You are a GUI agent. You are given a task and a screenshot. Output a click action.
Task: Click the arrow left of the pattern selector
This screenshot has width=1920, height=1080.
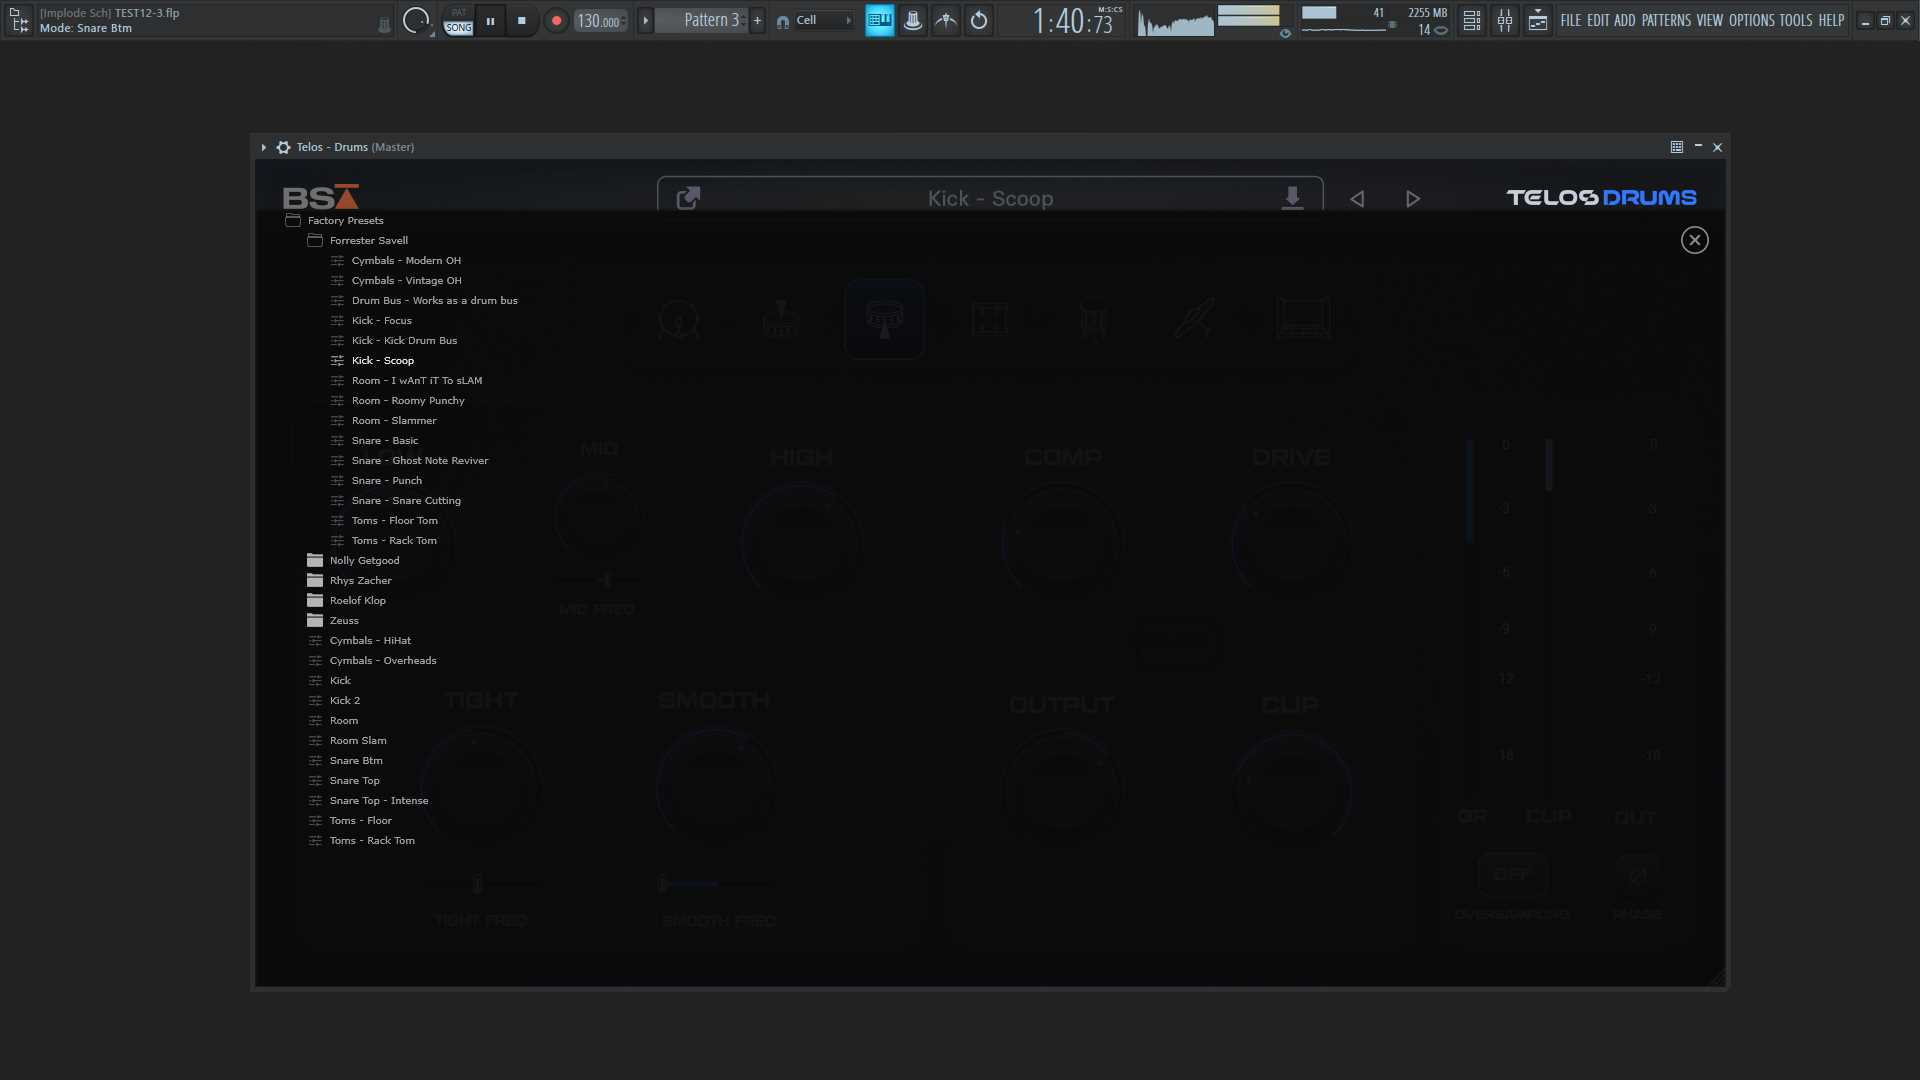645,20
